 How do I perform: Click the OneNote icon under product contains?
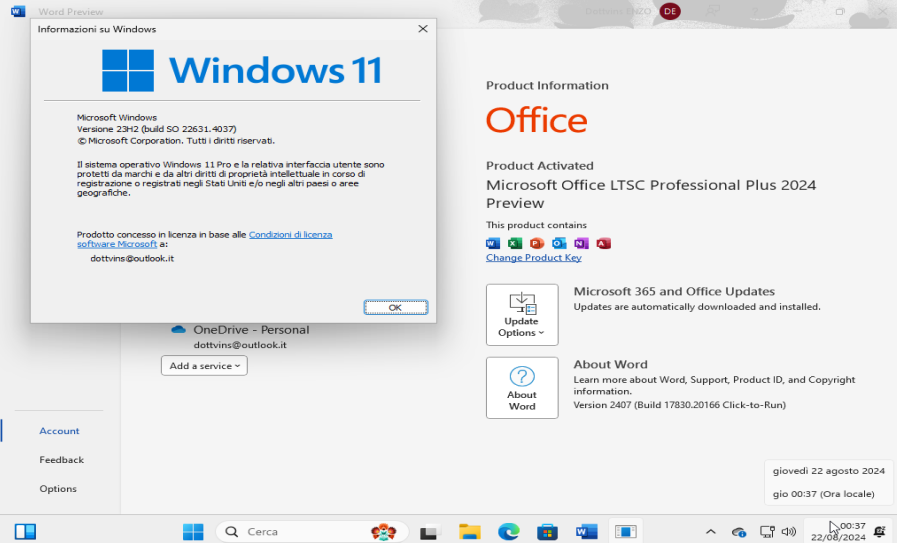[x=581, y=243]
